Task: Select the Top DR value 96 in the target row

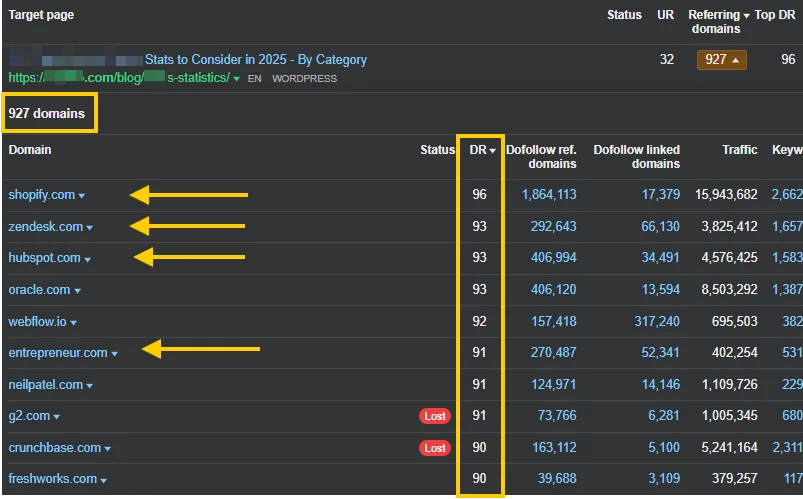Action: (x=788, y=59)
